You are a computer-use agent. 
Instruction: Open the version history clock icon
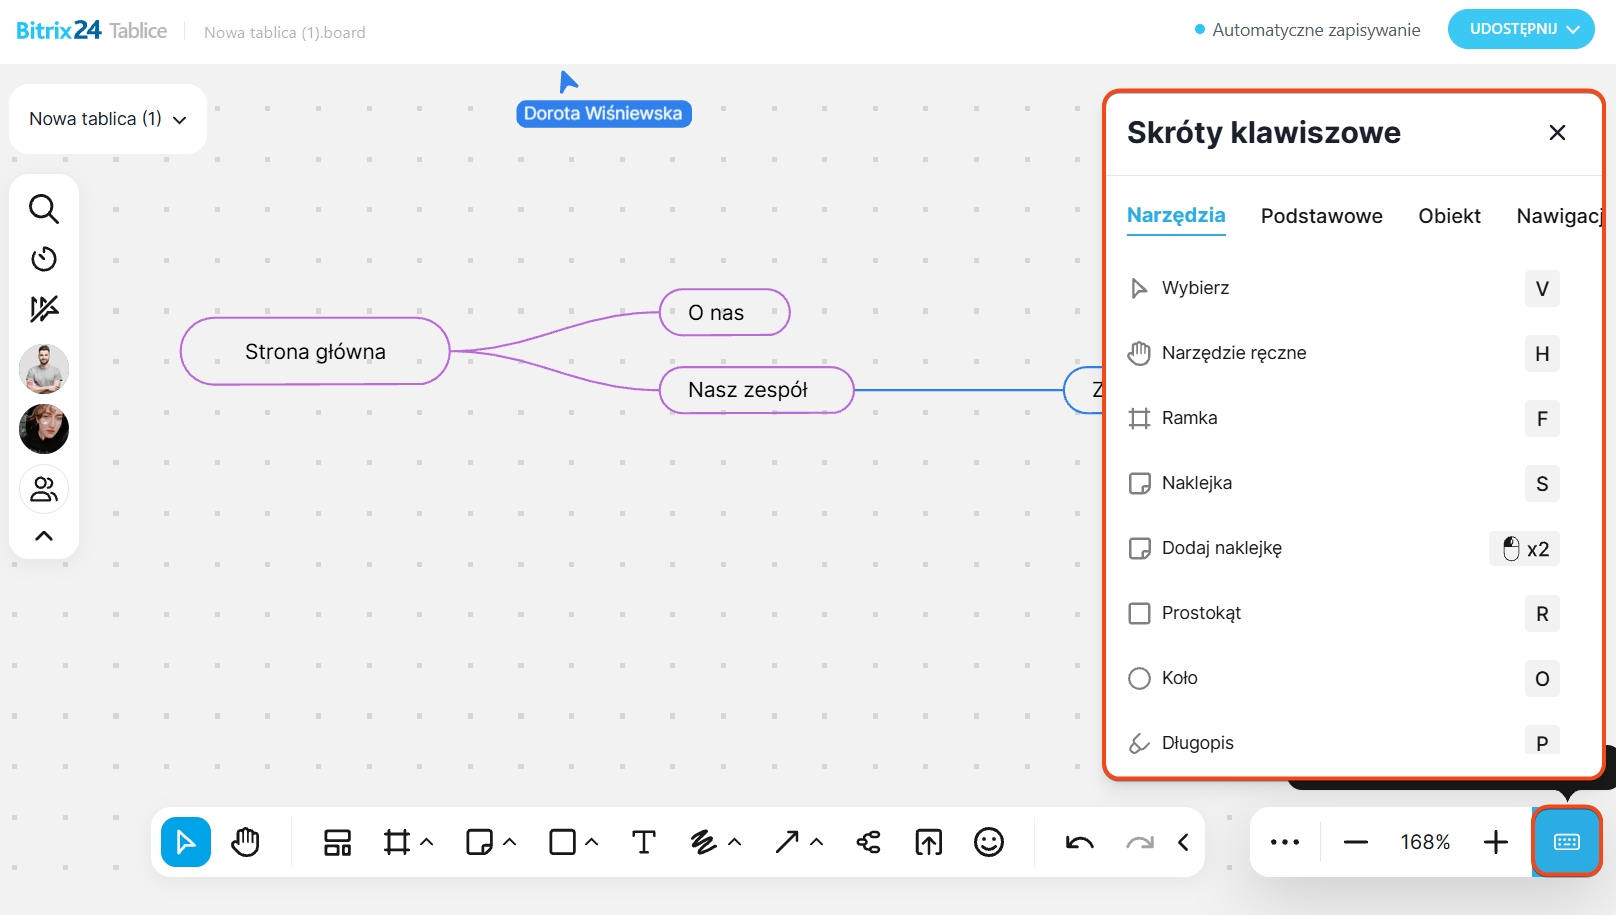(x=44, y=259)
